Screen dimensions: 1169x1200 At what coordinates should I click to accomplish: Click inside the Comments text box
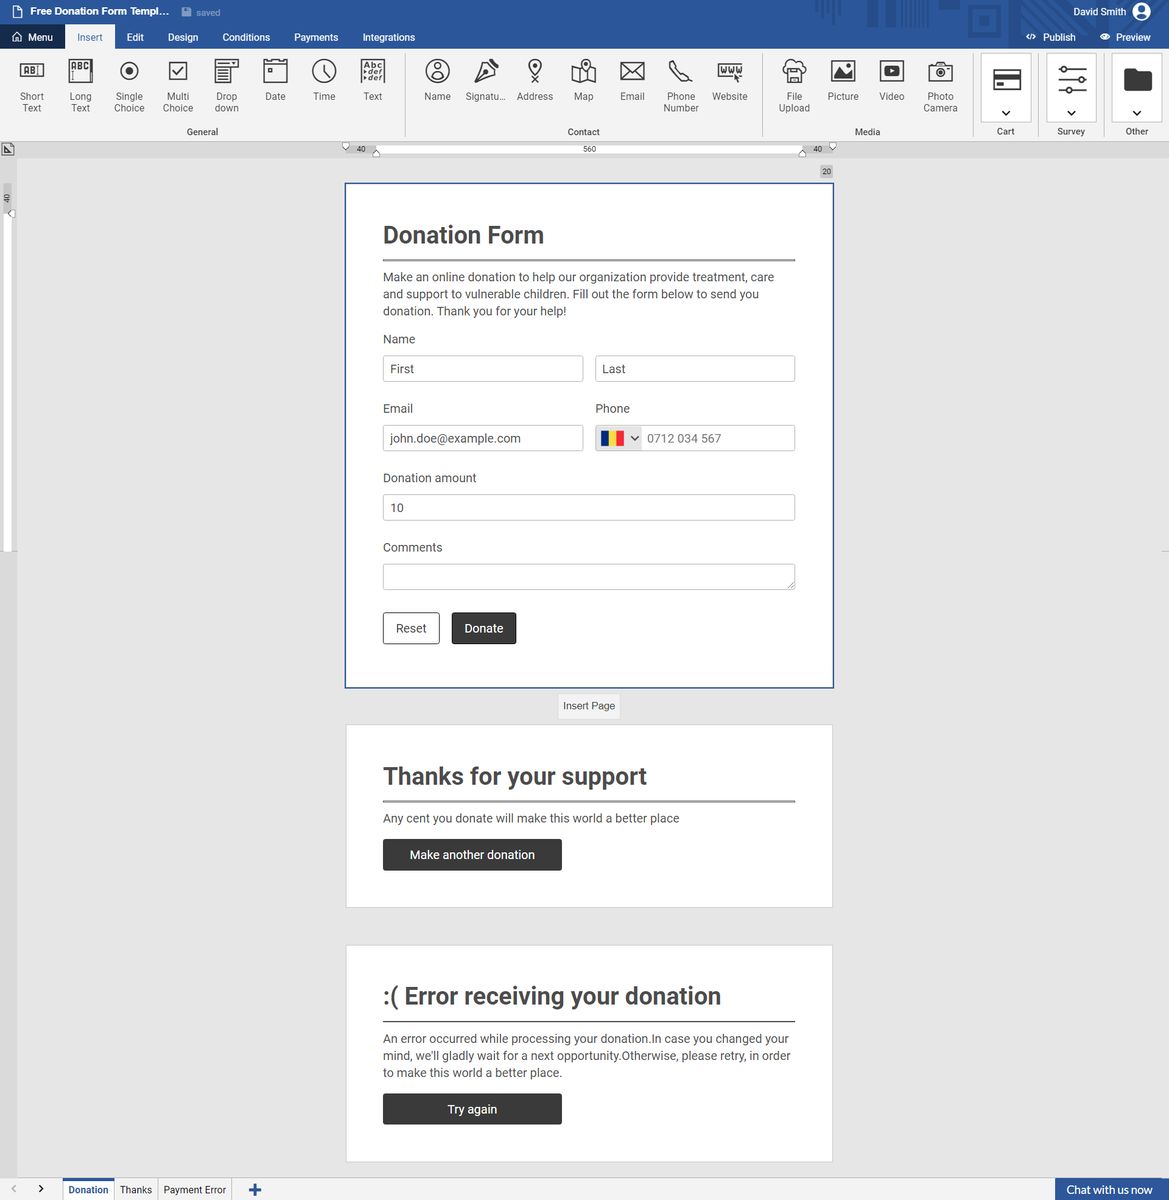[588, 576]
